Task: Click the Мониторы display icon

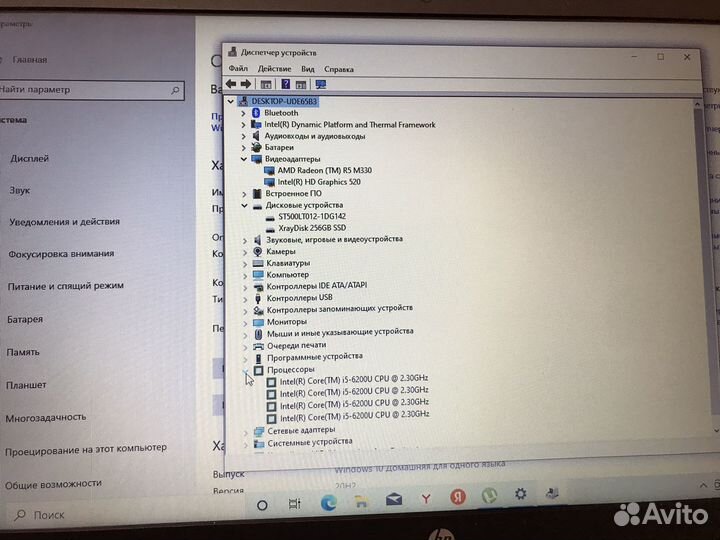Action: pos(259,322)
